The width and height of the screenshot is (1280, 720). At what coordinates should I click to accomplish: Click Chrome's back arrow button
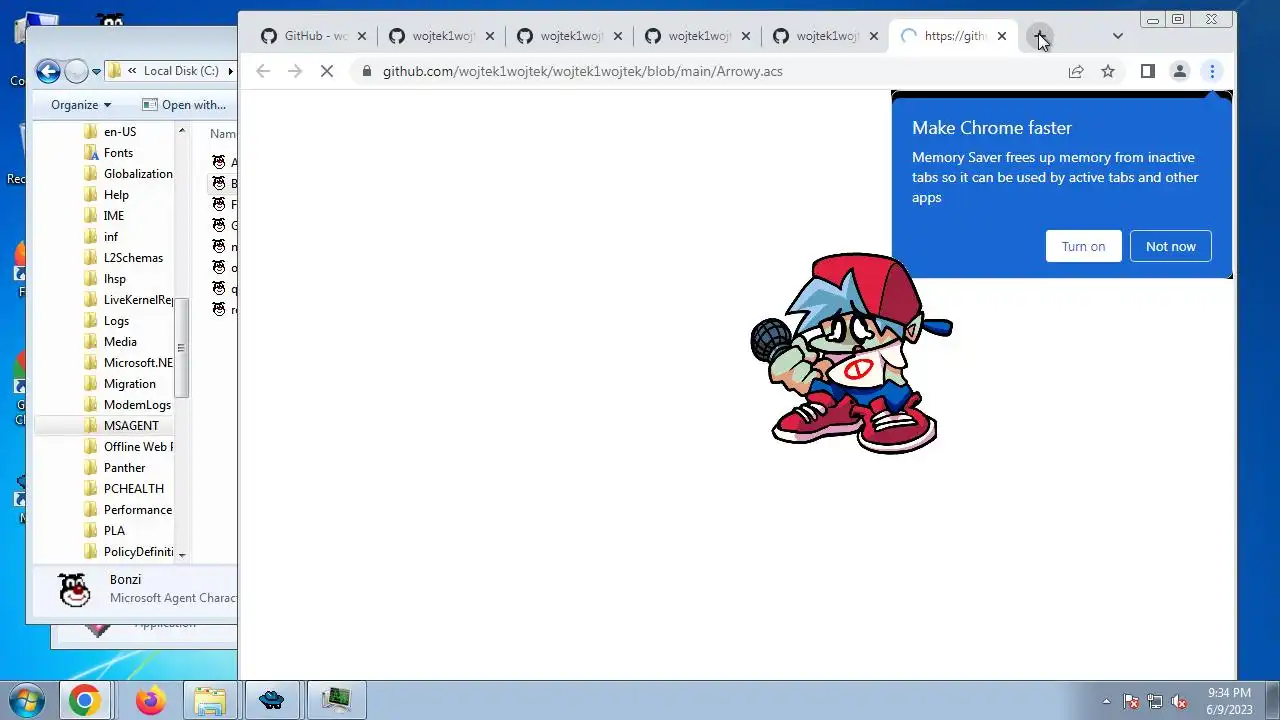[263, 71]
